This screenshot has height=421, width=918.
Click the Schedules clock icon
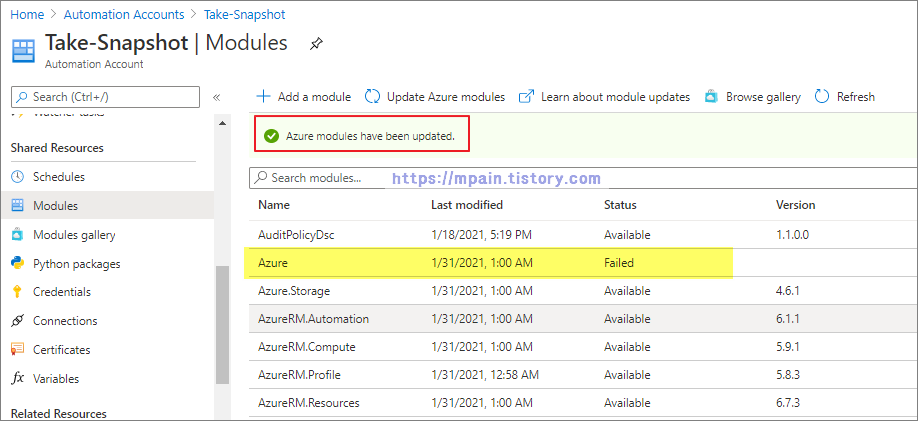pos(18,176)
